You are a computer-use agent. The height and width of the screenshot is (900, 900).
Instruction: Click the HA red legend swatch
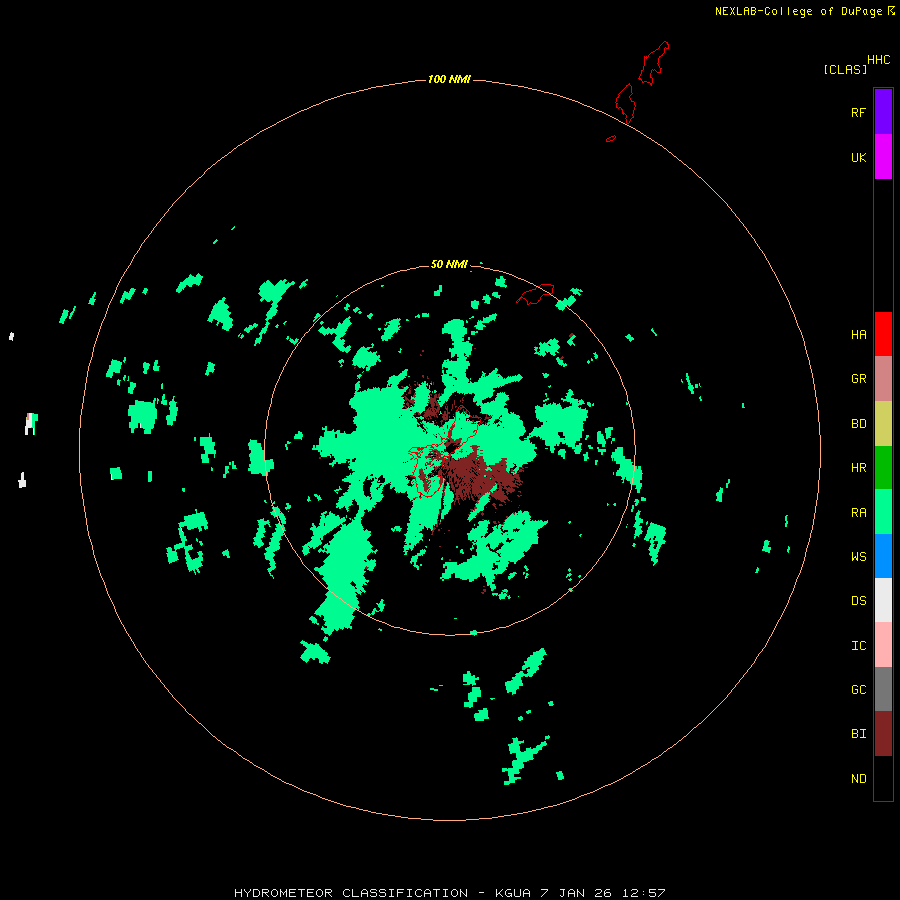coord(883,334)
